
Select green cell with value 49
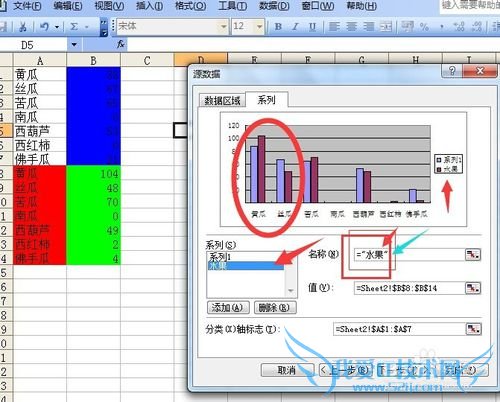tap(93, 230)
